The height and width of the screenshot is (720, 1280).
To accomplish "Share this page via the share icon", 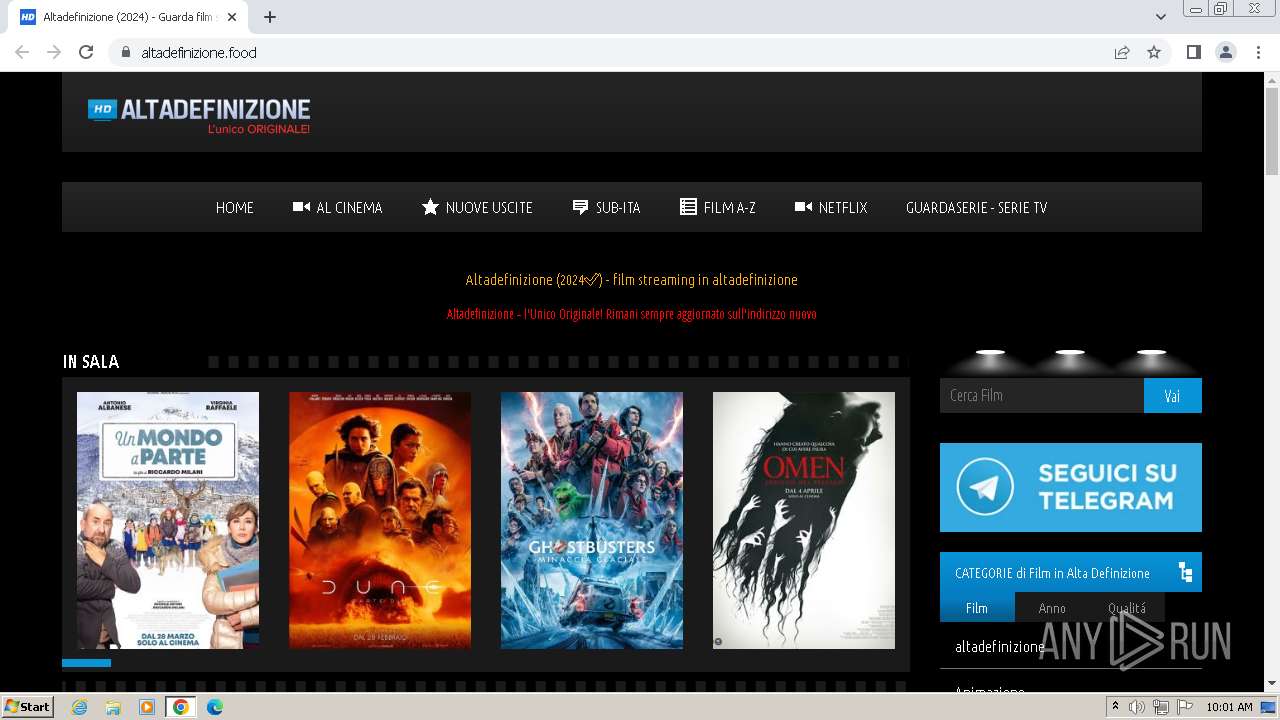I will click(x=1122, y=52).
